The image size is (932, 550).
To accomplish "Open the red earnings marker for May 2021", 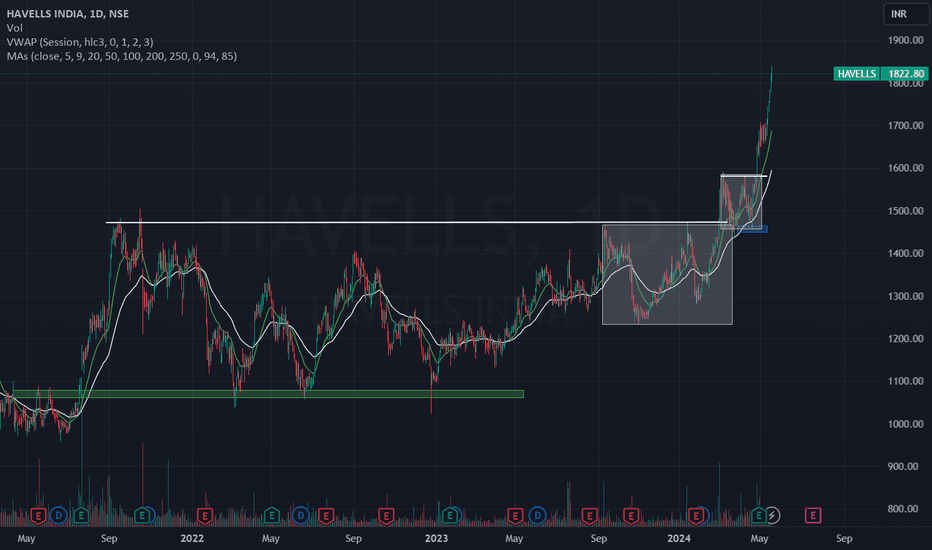I will 39,516.
